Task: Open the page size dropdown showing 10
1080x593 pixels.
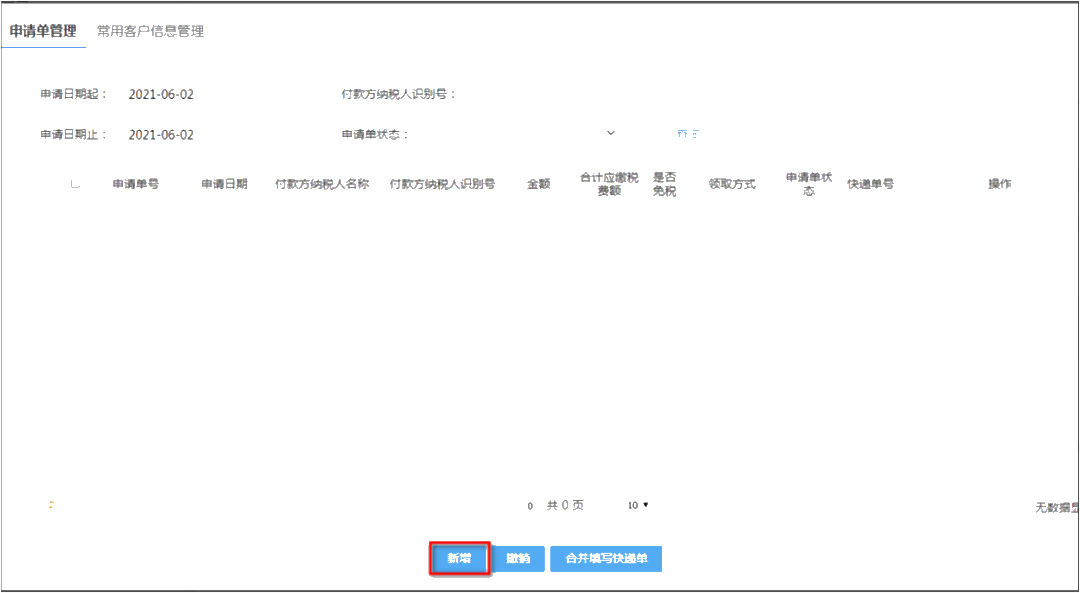Action: (637, 505)
